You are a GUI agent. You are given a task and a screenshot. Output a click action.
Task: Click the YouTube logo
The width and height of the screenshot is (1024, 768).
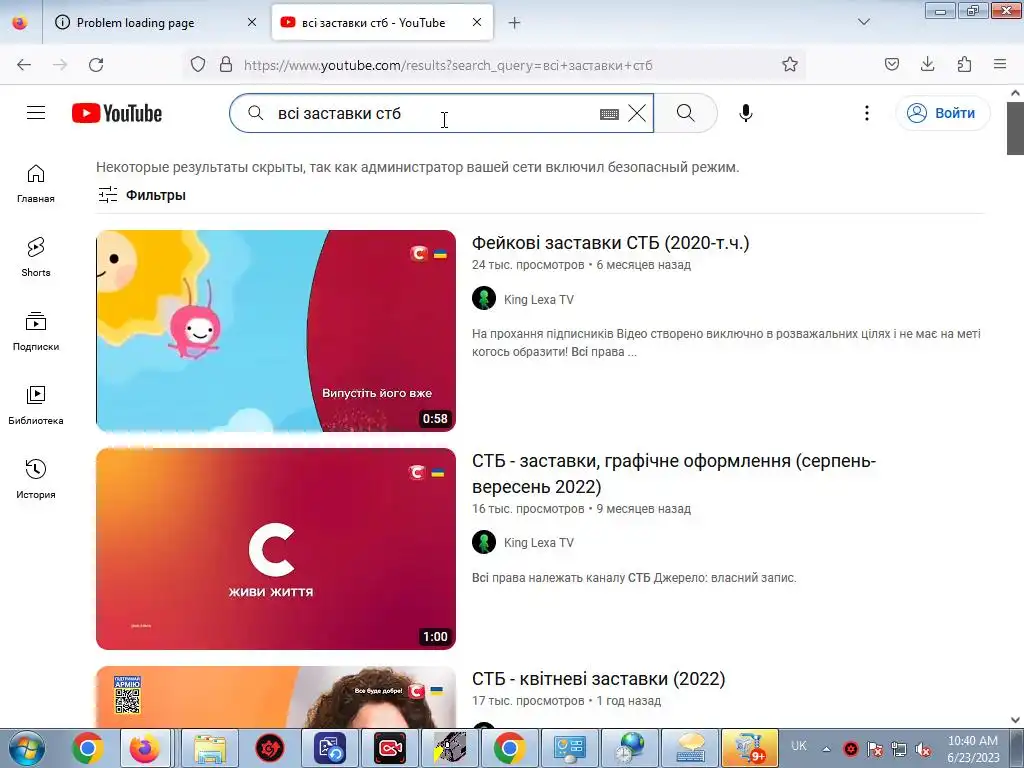pyautogui.click(x=117, y=113)
